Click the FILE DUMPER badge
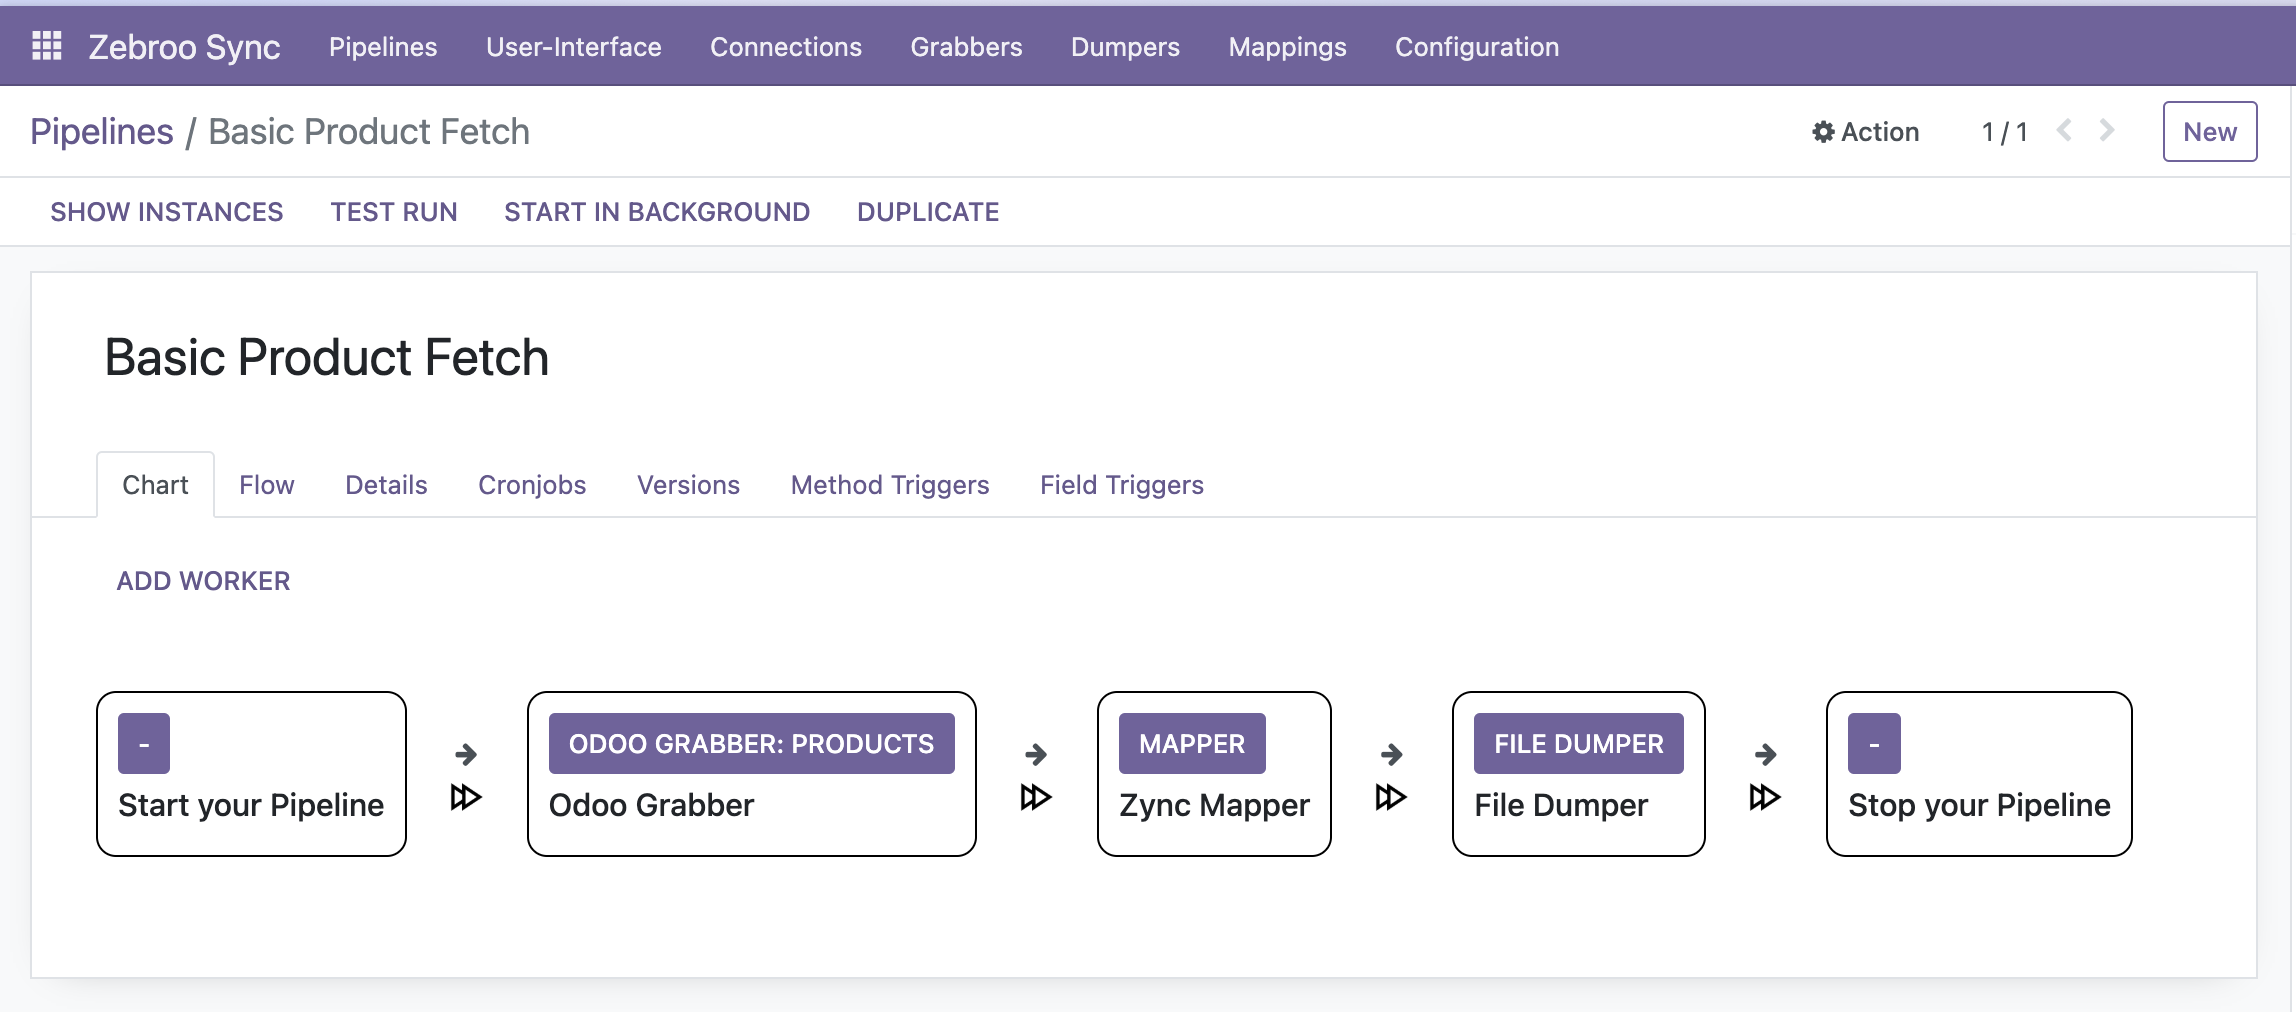This screenshot has height=1012, width=2296. (x=1579, y=743)
